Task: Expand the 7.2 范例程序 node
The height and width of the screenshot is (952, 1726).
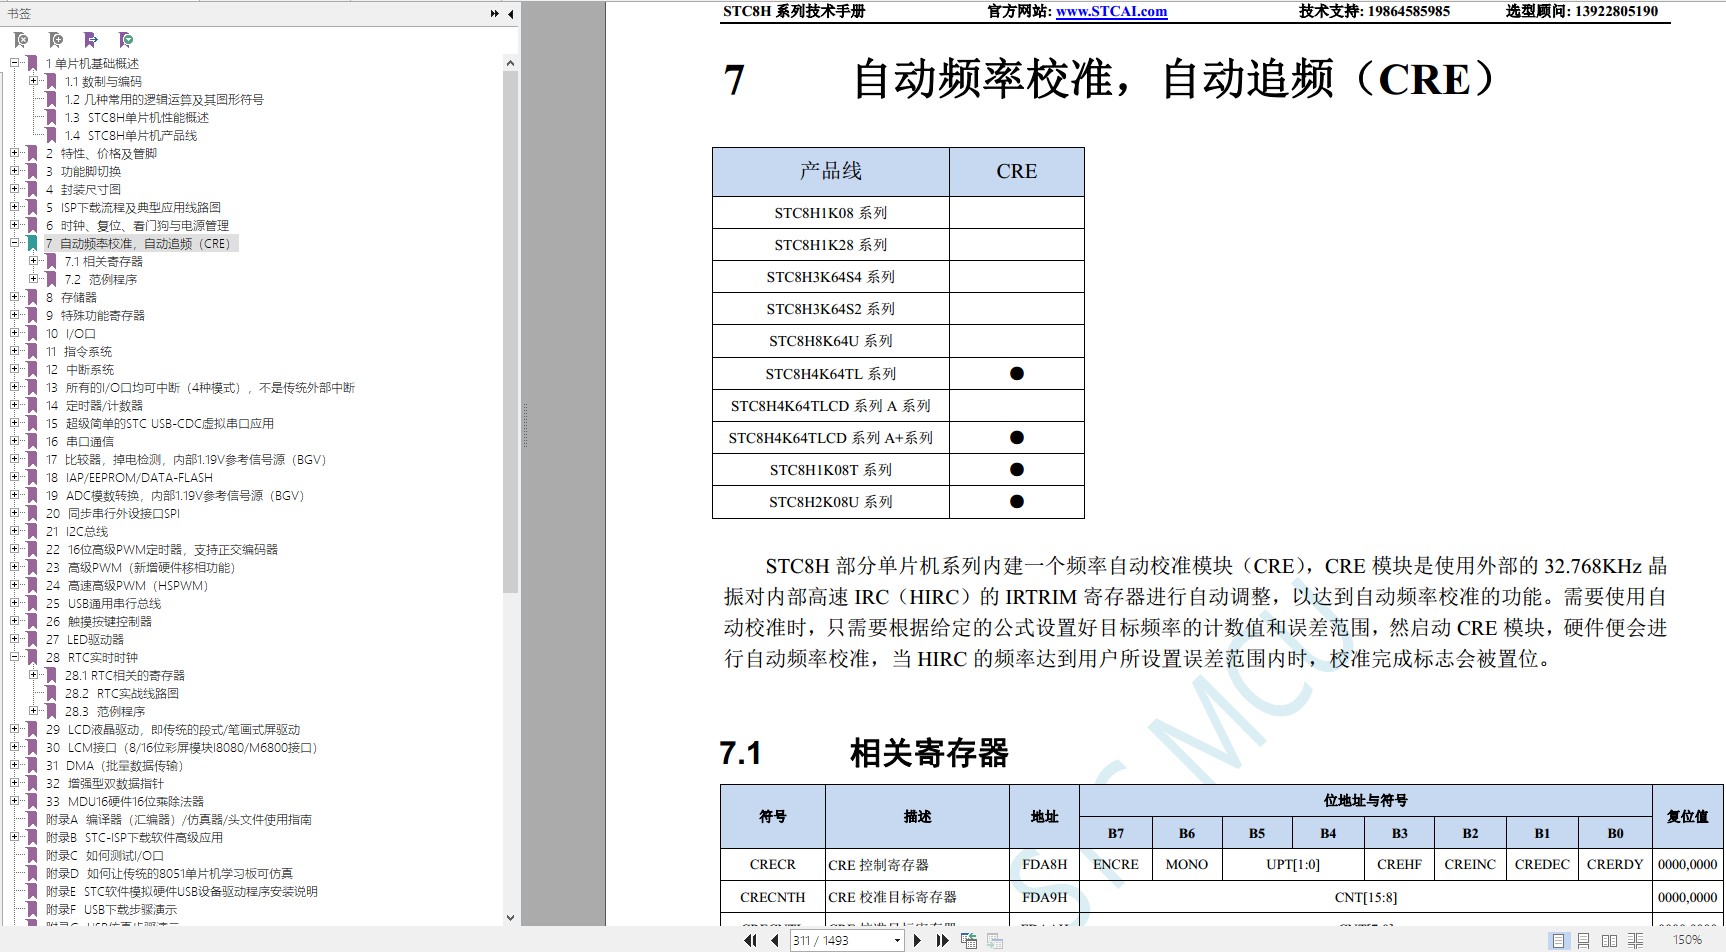Action: tap(34, 279)
